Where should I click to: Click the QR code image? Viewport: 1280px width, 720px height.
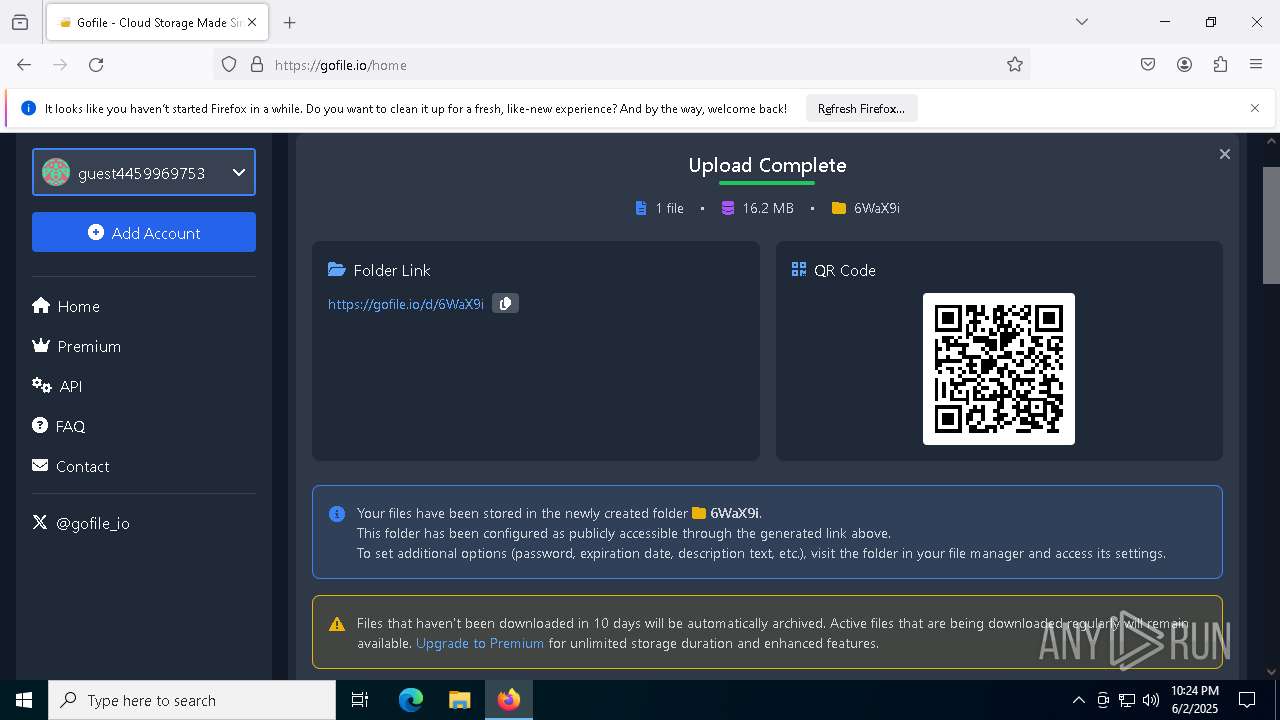click(998, 369)
